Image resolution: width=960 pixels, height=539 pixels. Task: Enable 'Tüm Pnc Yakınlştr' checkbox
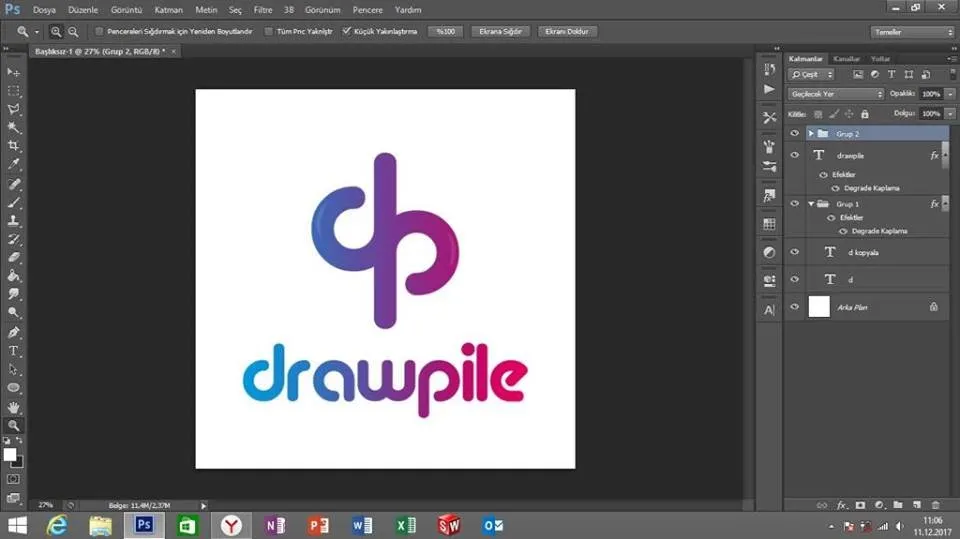coord(268,31)
